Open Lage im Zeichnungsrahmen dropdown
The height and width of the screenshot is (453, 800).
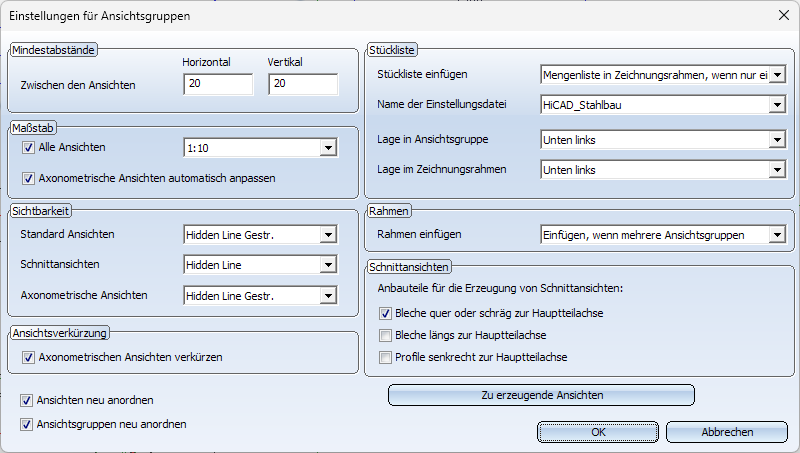[x=777, y=170]
